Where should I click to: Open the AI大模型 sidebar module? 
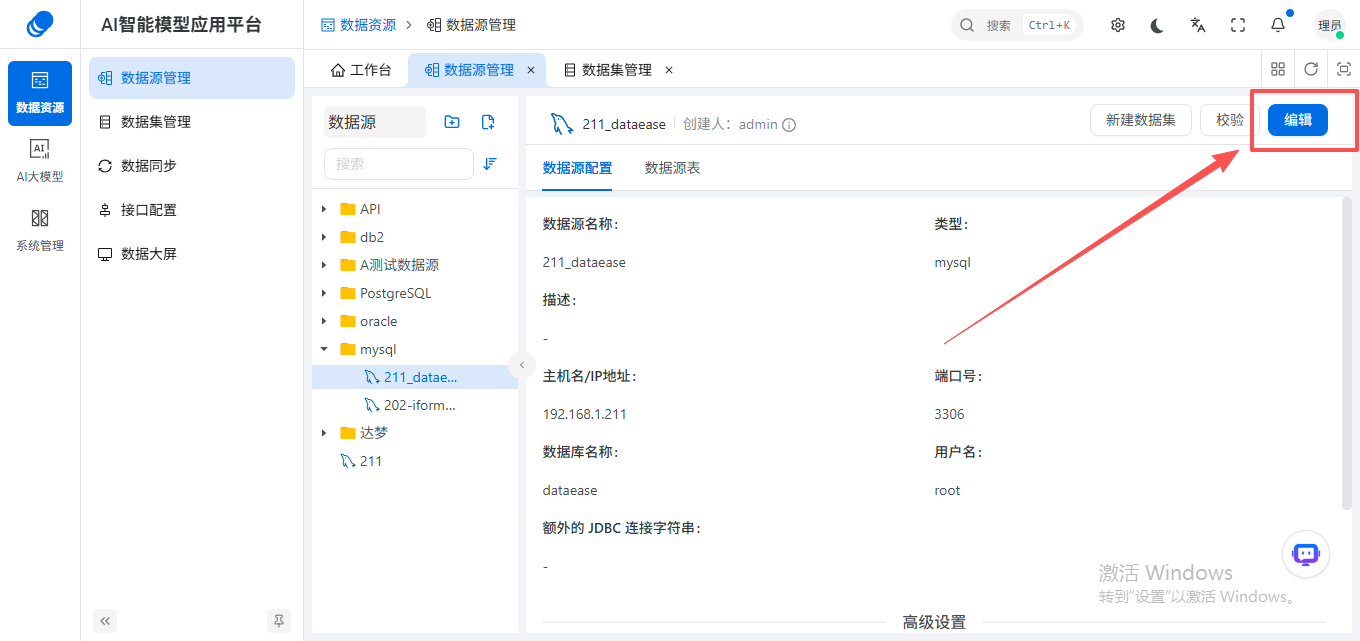(40, 161)
